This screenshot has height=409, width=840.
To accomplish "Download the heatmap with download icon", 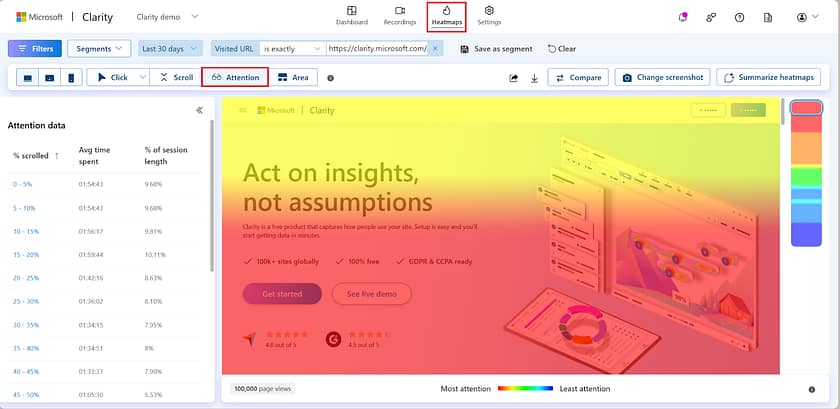I will pyautogui.click(x=534, y=78).
